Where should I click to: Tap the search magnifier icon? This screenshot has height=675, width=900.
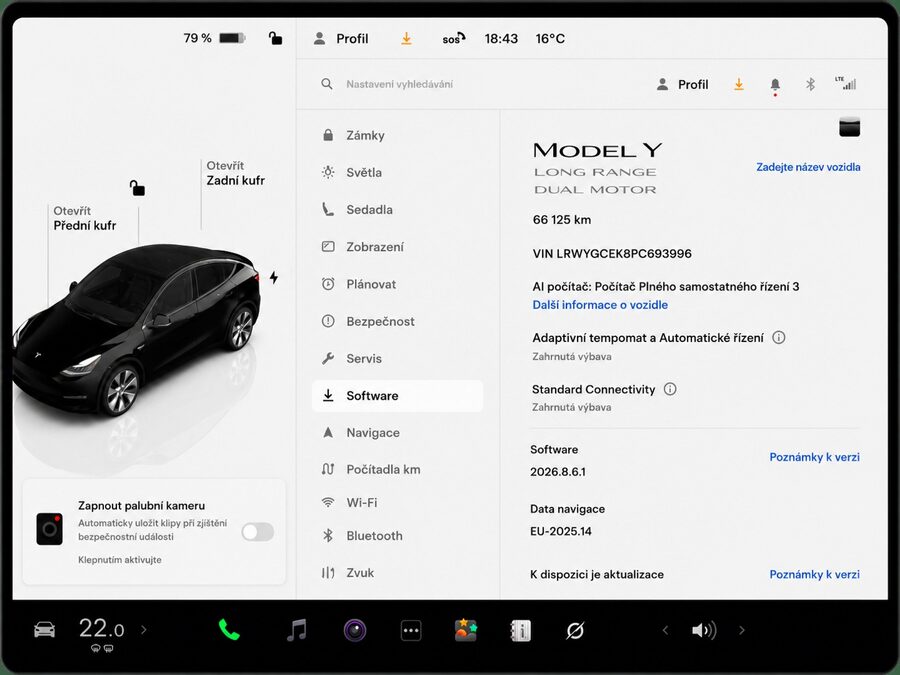click(327, 84)
